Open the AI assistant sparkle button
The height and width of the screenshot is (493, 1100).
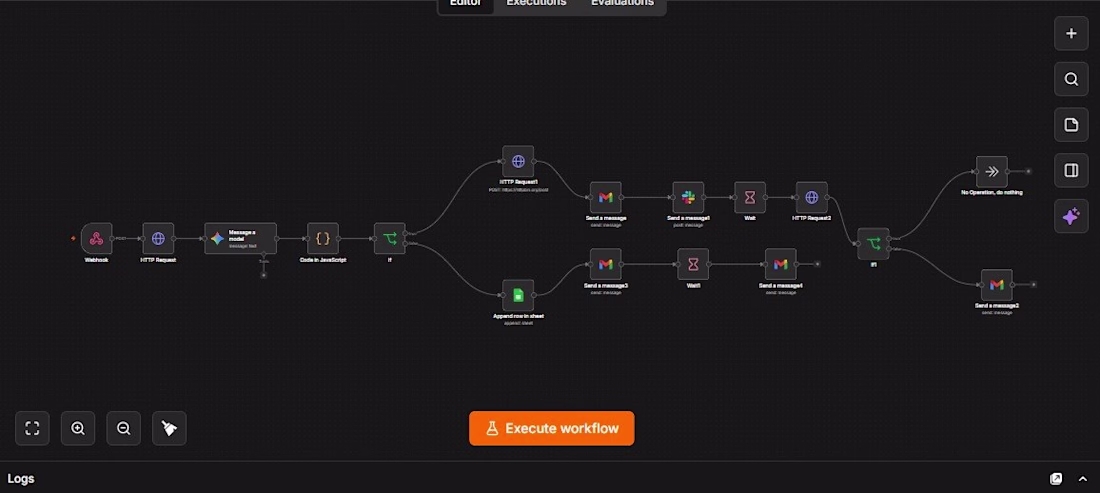pyautogui.click(x=1071, y=216)
